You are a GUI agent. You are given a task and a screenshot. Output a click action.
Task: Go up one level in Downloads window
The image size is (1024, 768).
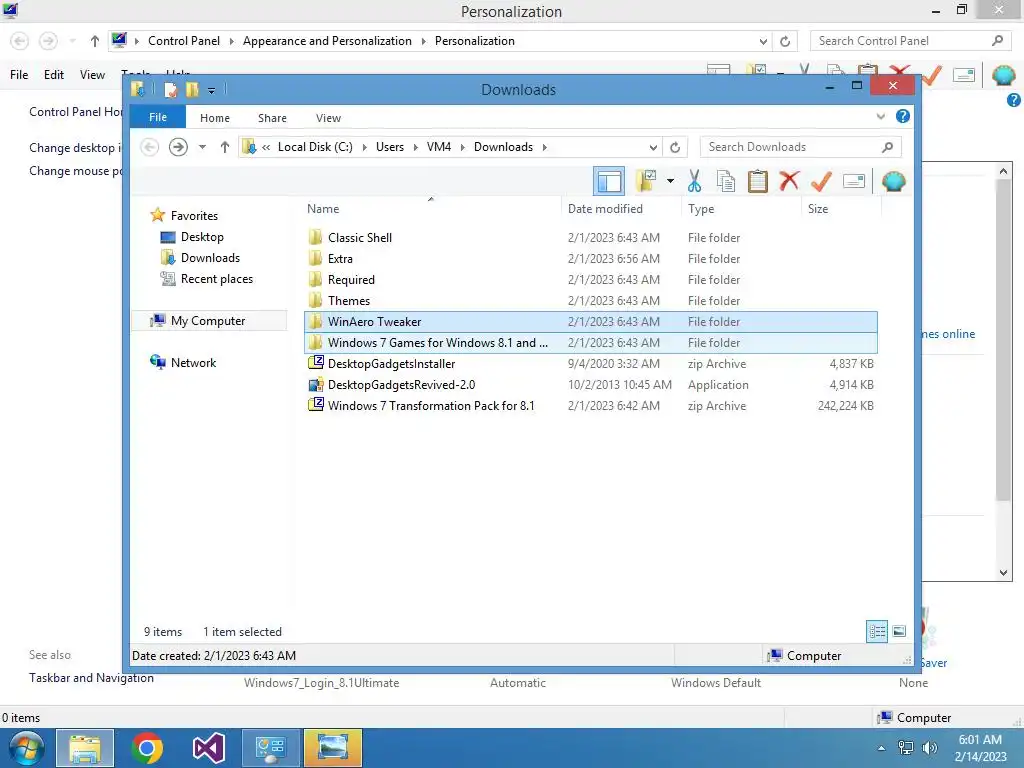tap(225, 147)
